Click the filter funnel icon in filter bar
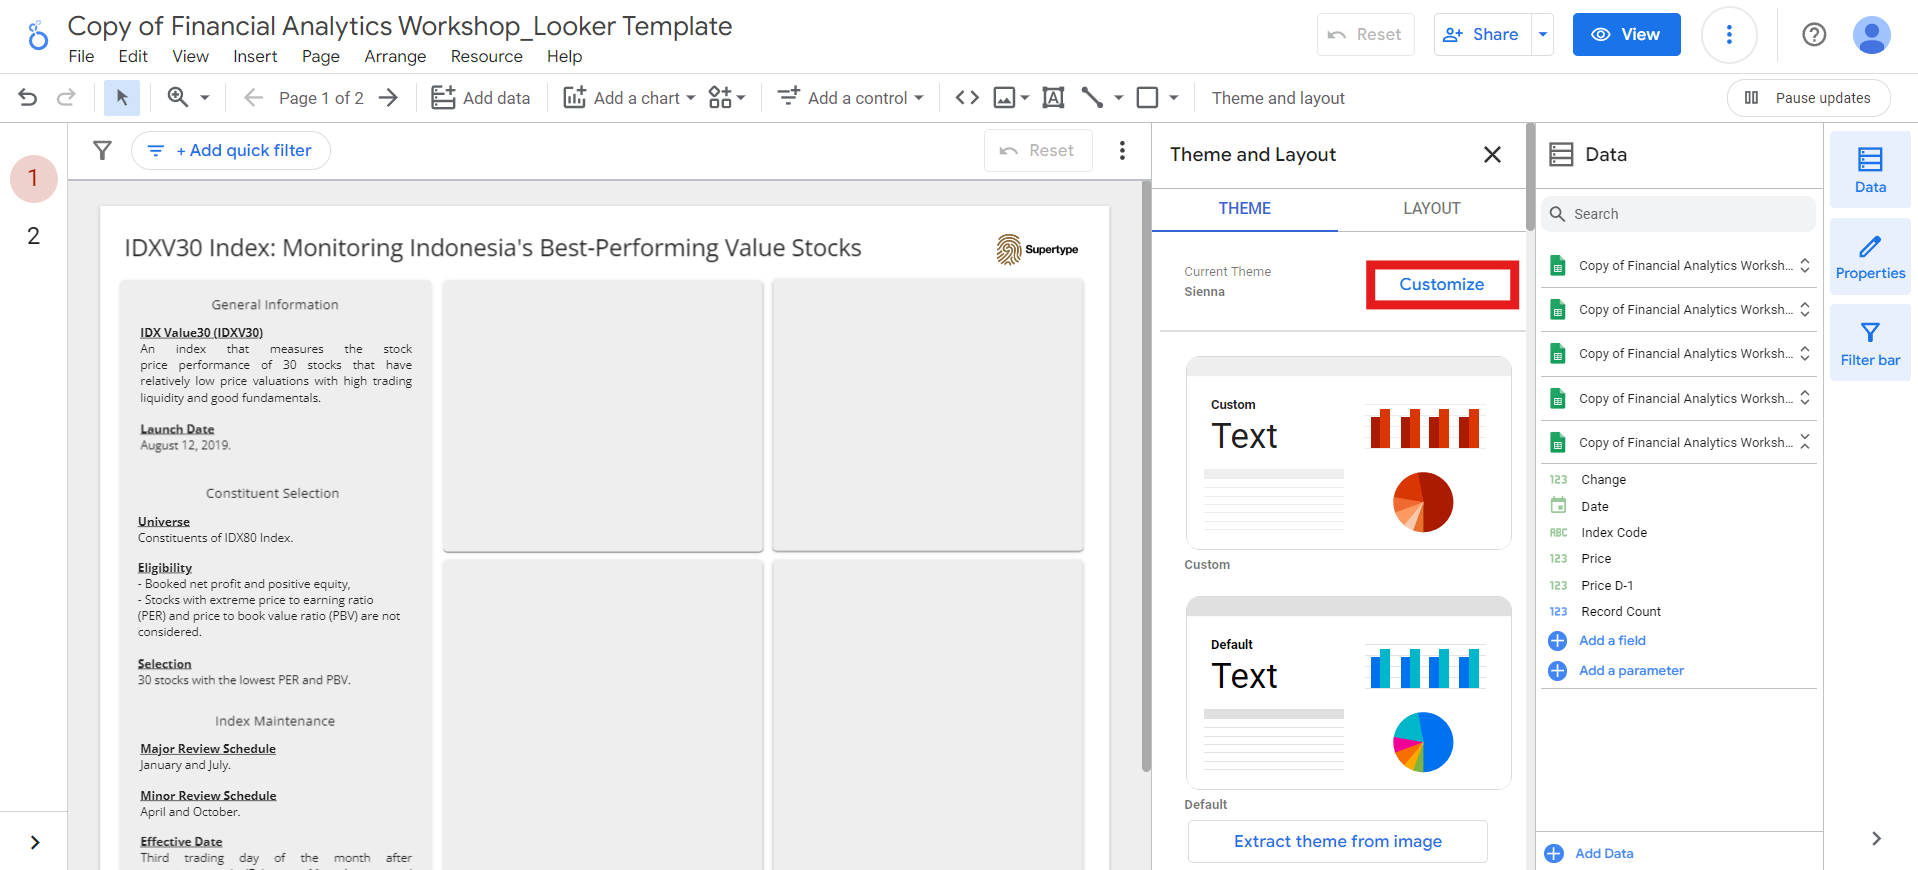The width and height of the screenshot is (1918, 870). (x=102, y=151)
